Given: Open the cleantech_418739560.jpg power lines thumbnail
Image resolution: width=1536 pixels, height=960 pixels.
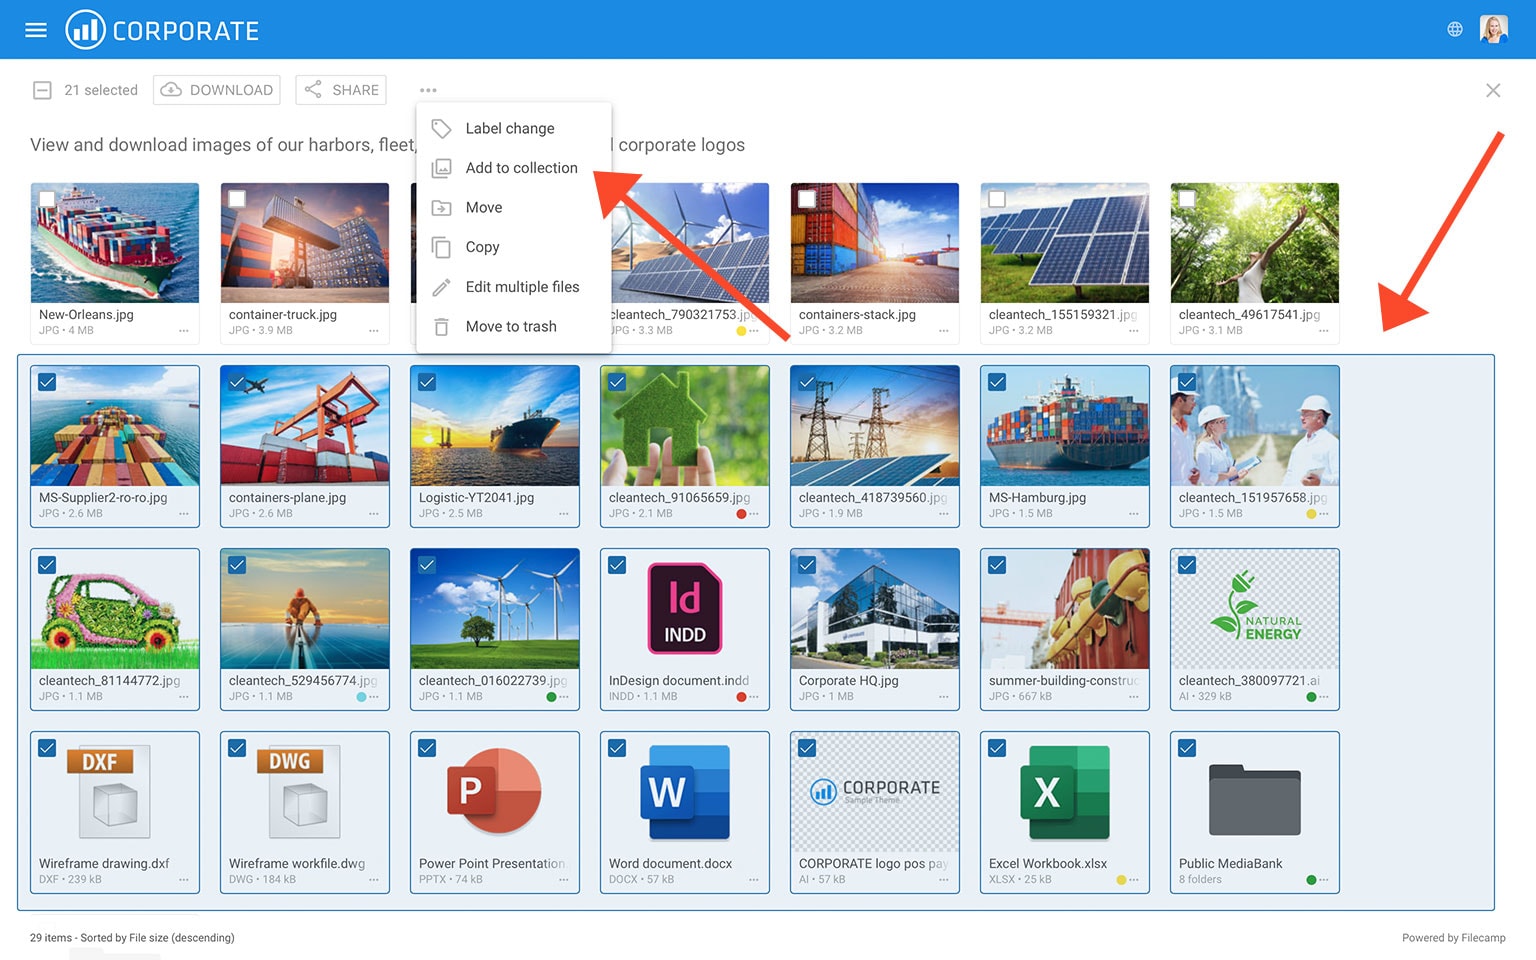Looking at the screenshot, I should pos(875,426).
